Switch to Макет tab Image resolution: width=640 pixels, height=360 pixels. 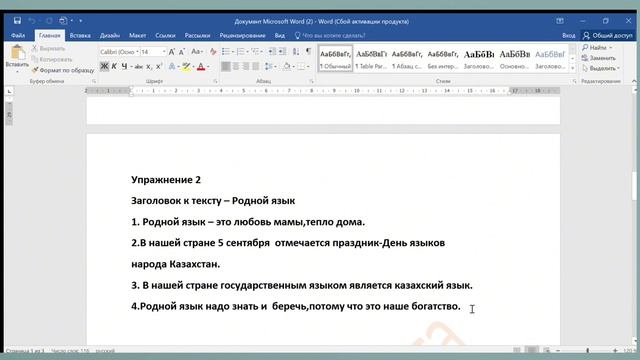coord(137,36)
